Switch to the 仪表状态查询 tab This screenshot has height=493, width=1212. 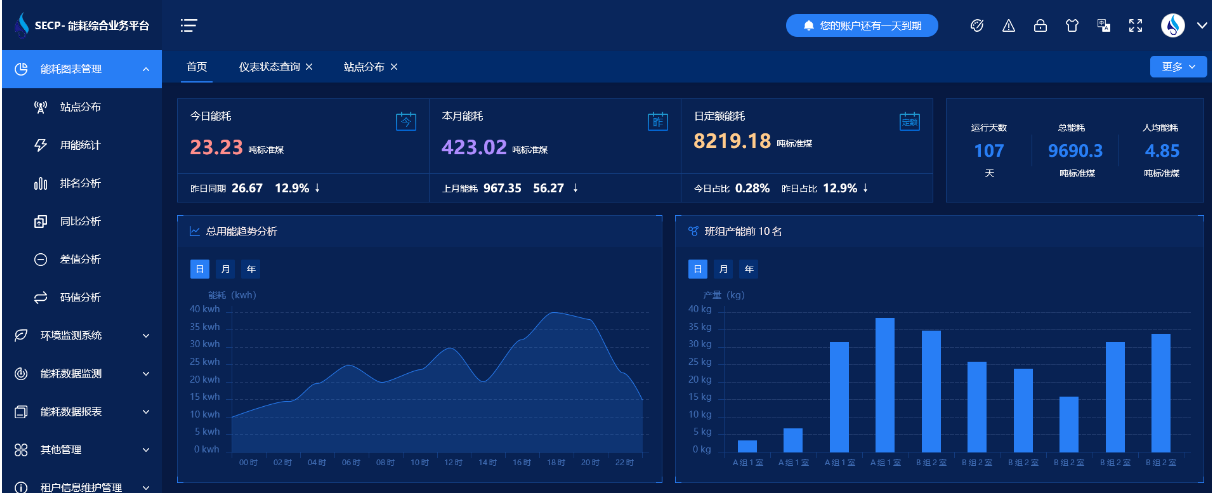(269, 67)
